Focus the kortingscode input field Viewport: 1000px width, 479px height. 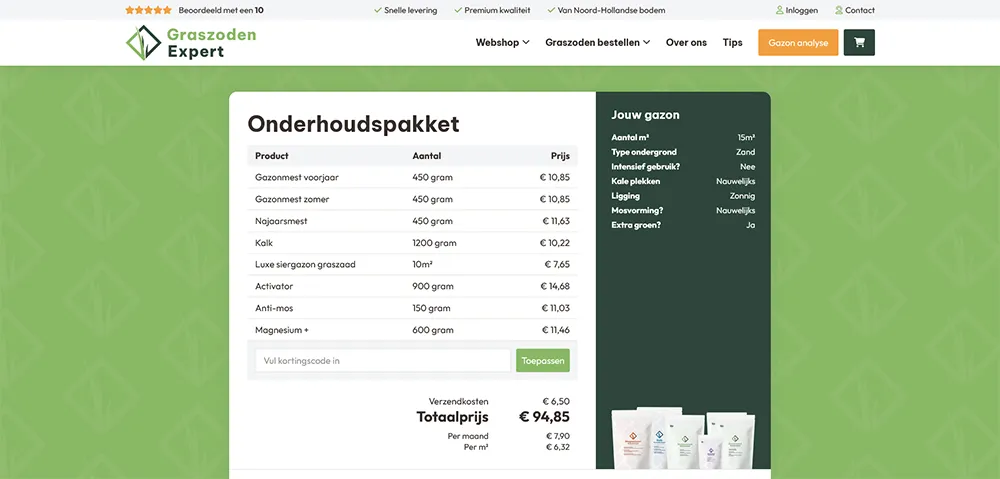(383, 360)
